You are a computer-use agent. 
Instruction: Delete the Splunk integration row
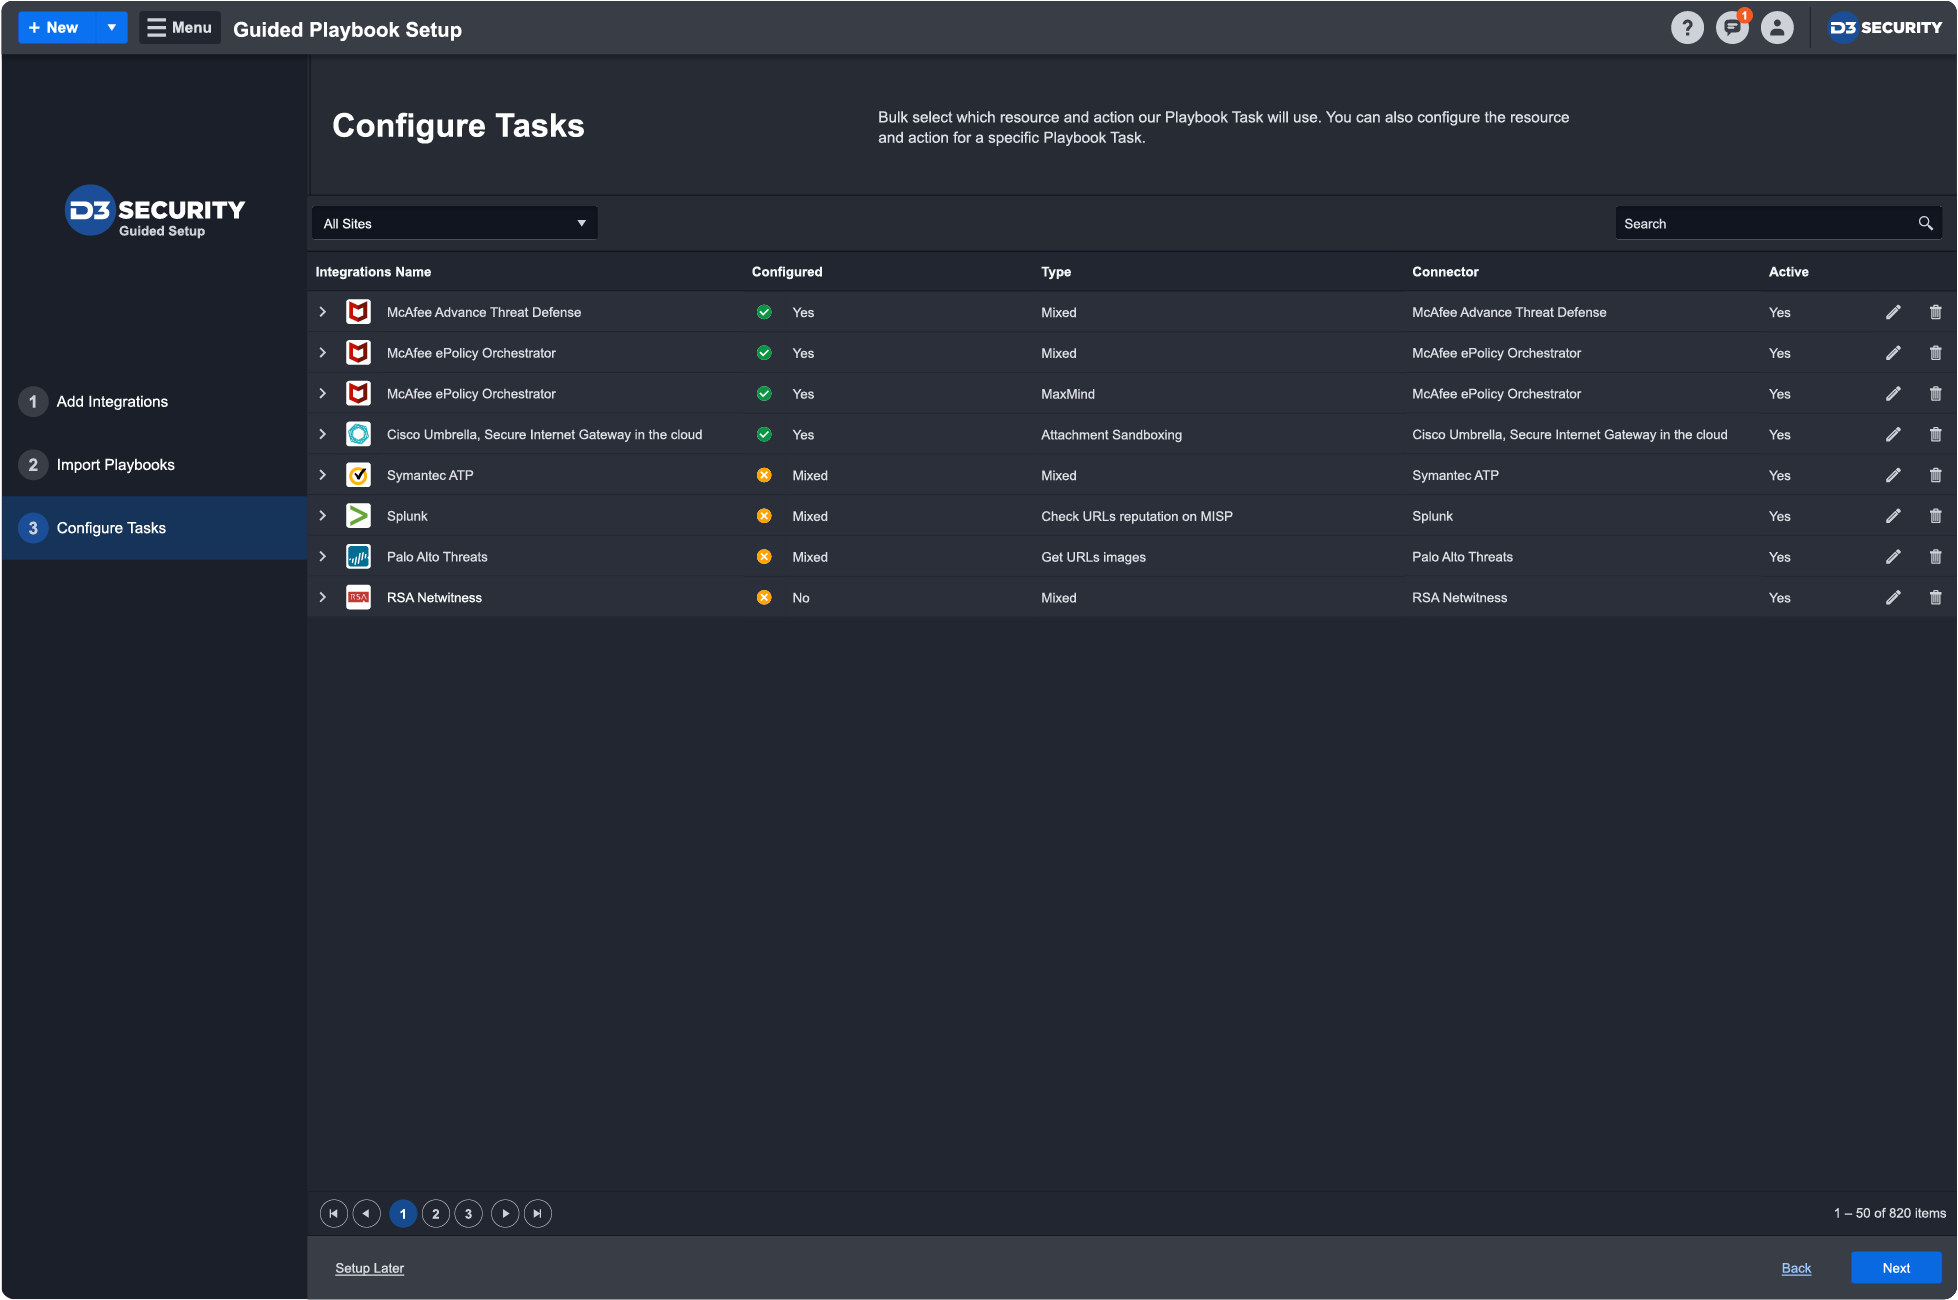[x=1935, y=516]
